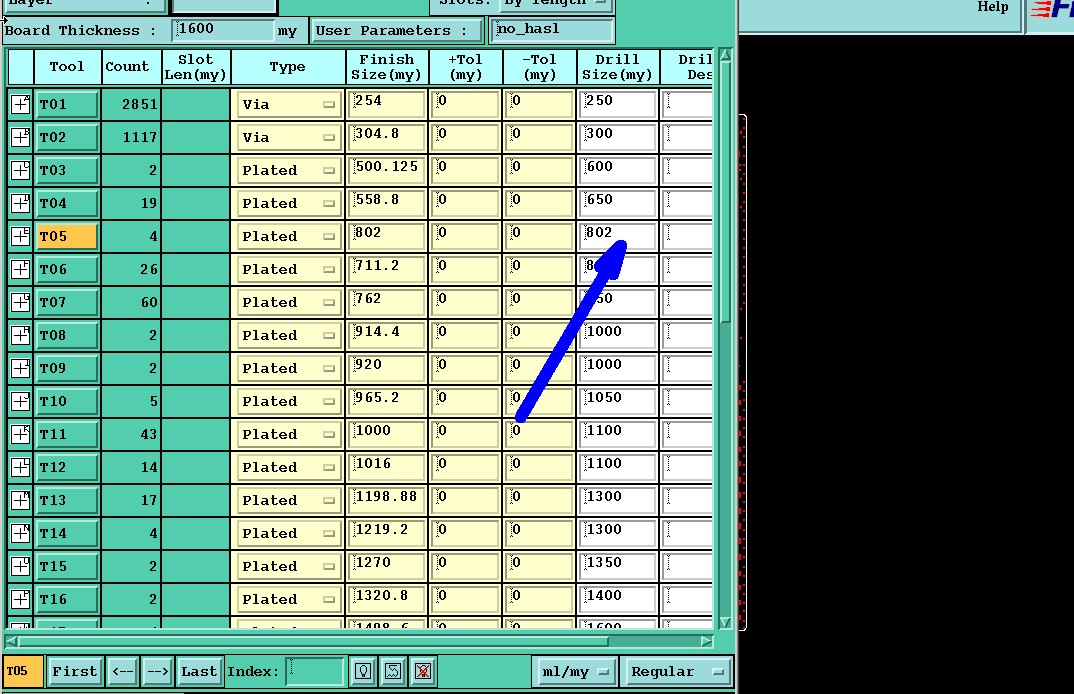Click the vertical scrollbar thumb
Screen dimensions: 1074x694
pyautogui.click(x=725, y=193)
